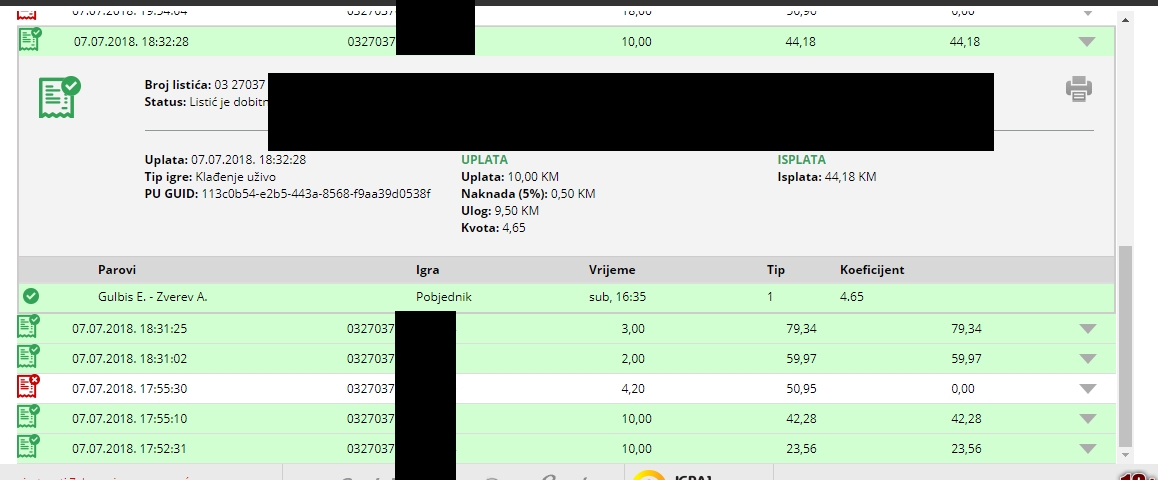Expand the 18:31:02 ticket row arrow
Screen dimensions: 1158x480
(1087, 359)
